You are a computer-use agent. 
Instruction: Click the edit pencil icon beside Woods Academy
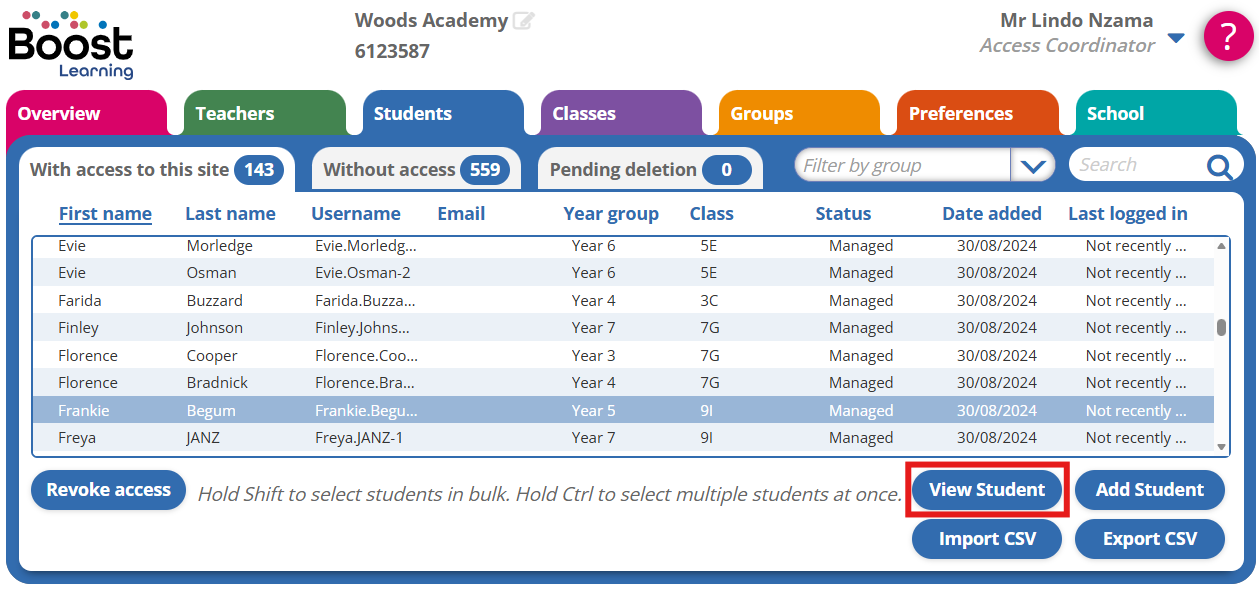click(x=523, y=21)
